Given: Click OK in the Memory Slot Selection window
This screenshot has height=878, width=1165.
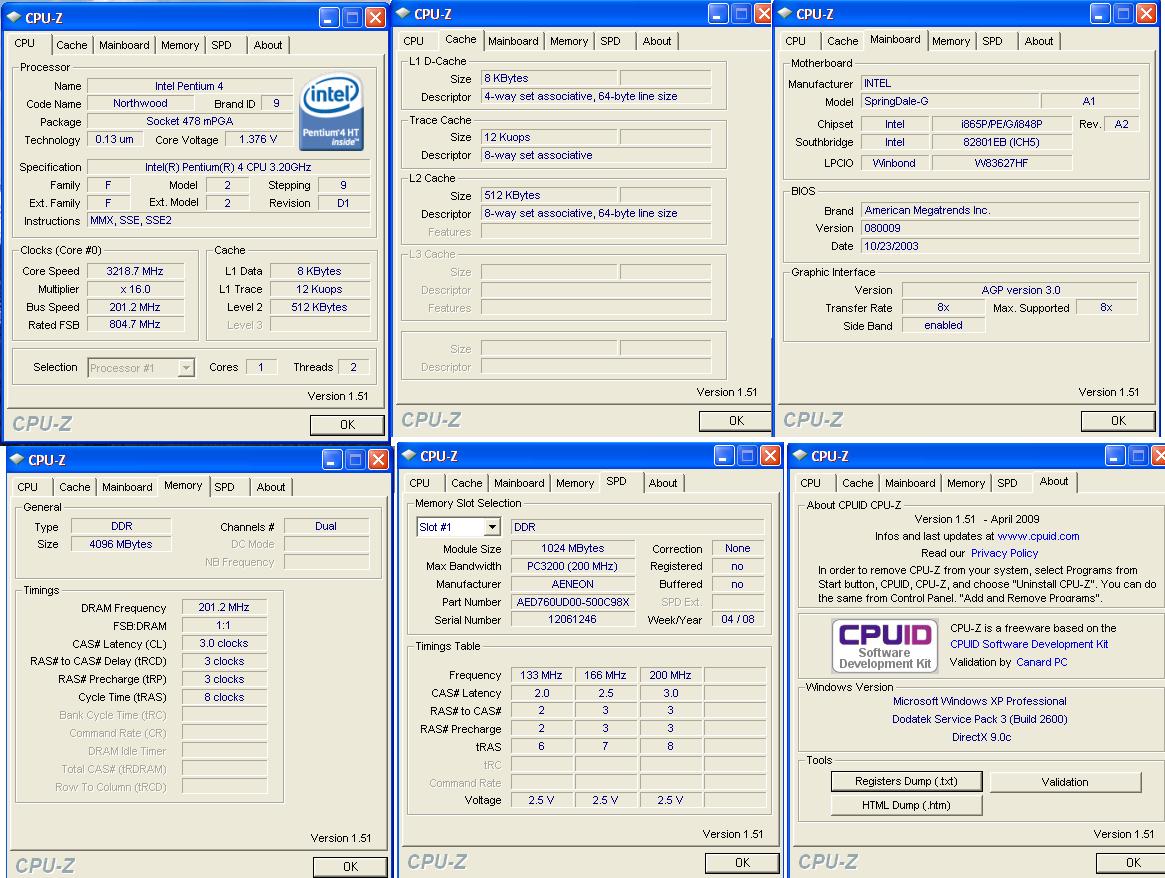Looking at the screenshot, I should [742, 863].
